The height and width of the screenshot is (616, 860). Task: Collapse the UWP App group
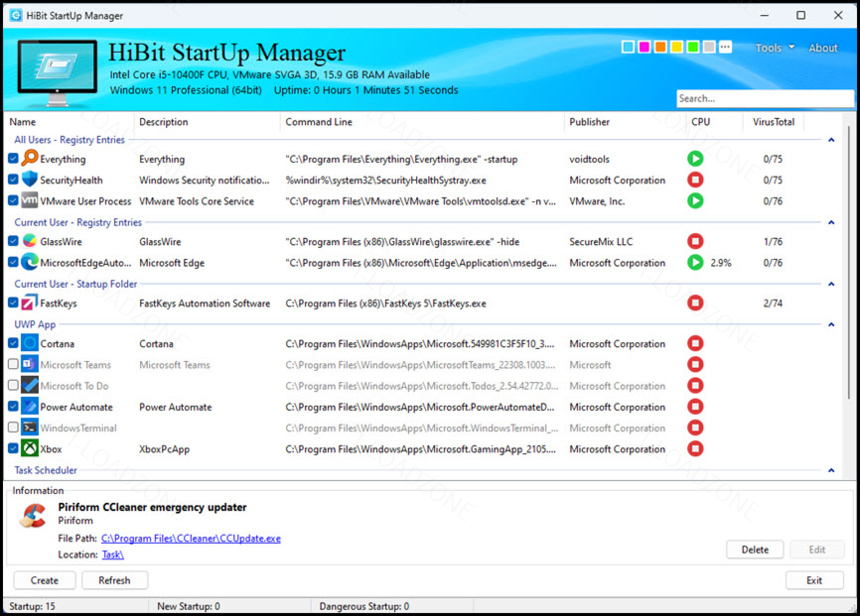(x=831, y=324)
